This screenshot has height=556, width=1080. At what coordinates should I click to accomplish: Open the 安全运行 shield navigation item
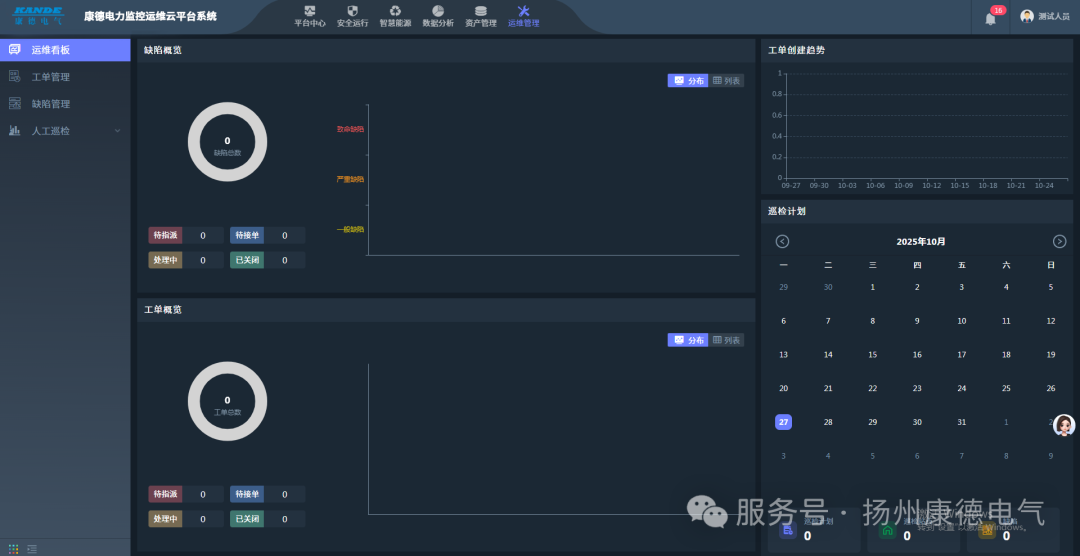[x=352, y=16]
